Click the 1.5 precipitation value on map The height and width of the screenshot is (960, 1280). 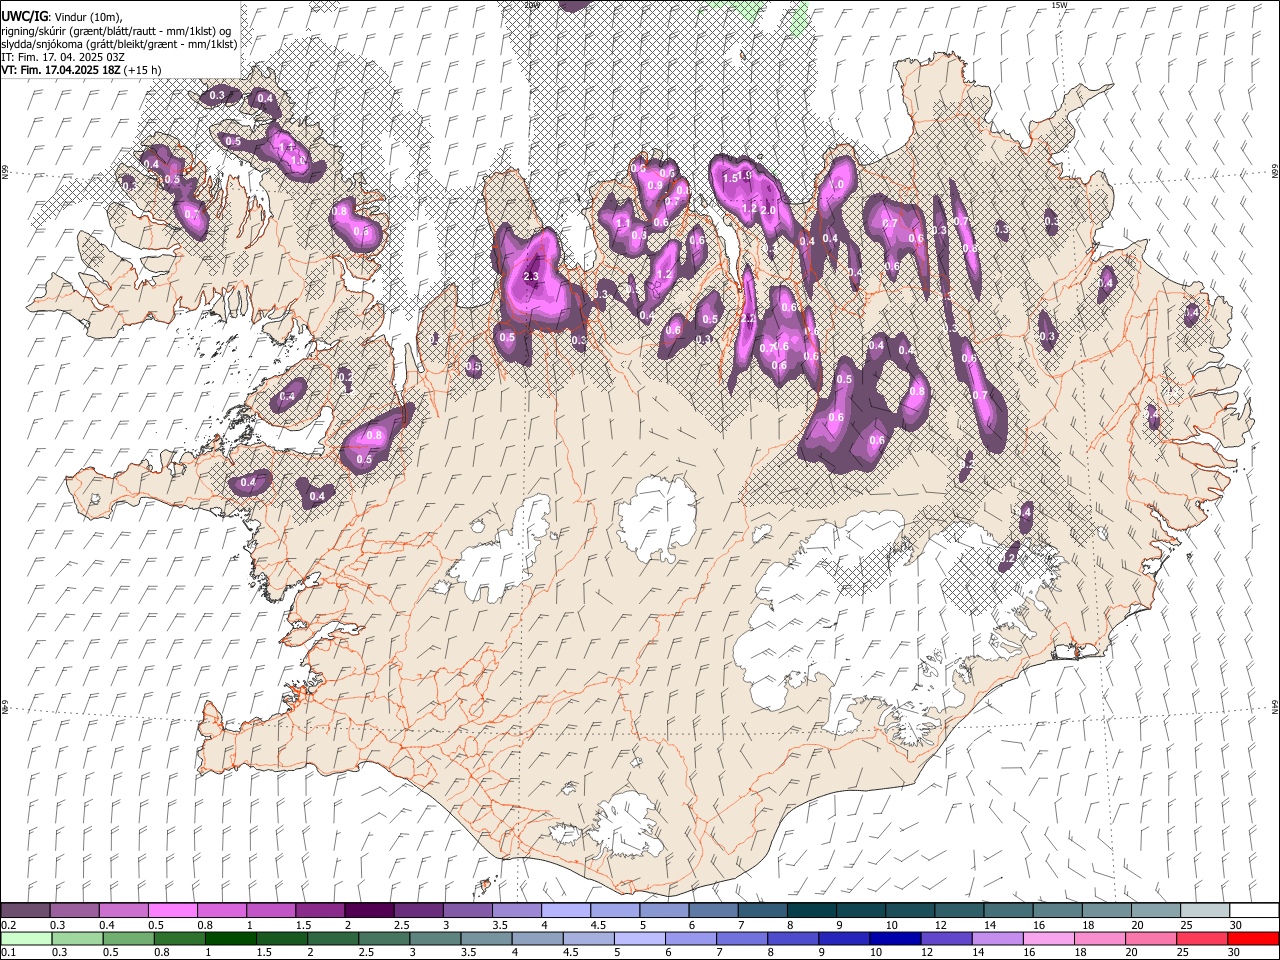click(730, 177)
